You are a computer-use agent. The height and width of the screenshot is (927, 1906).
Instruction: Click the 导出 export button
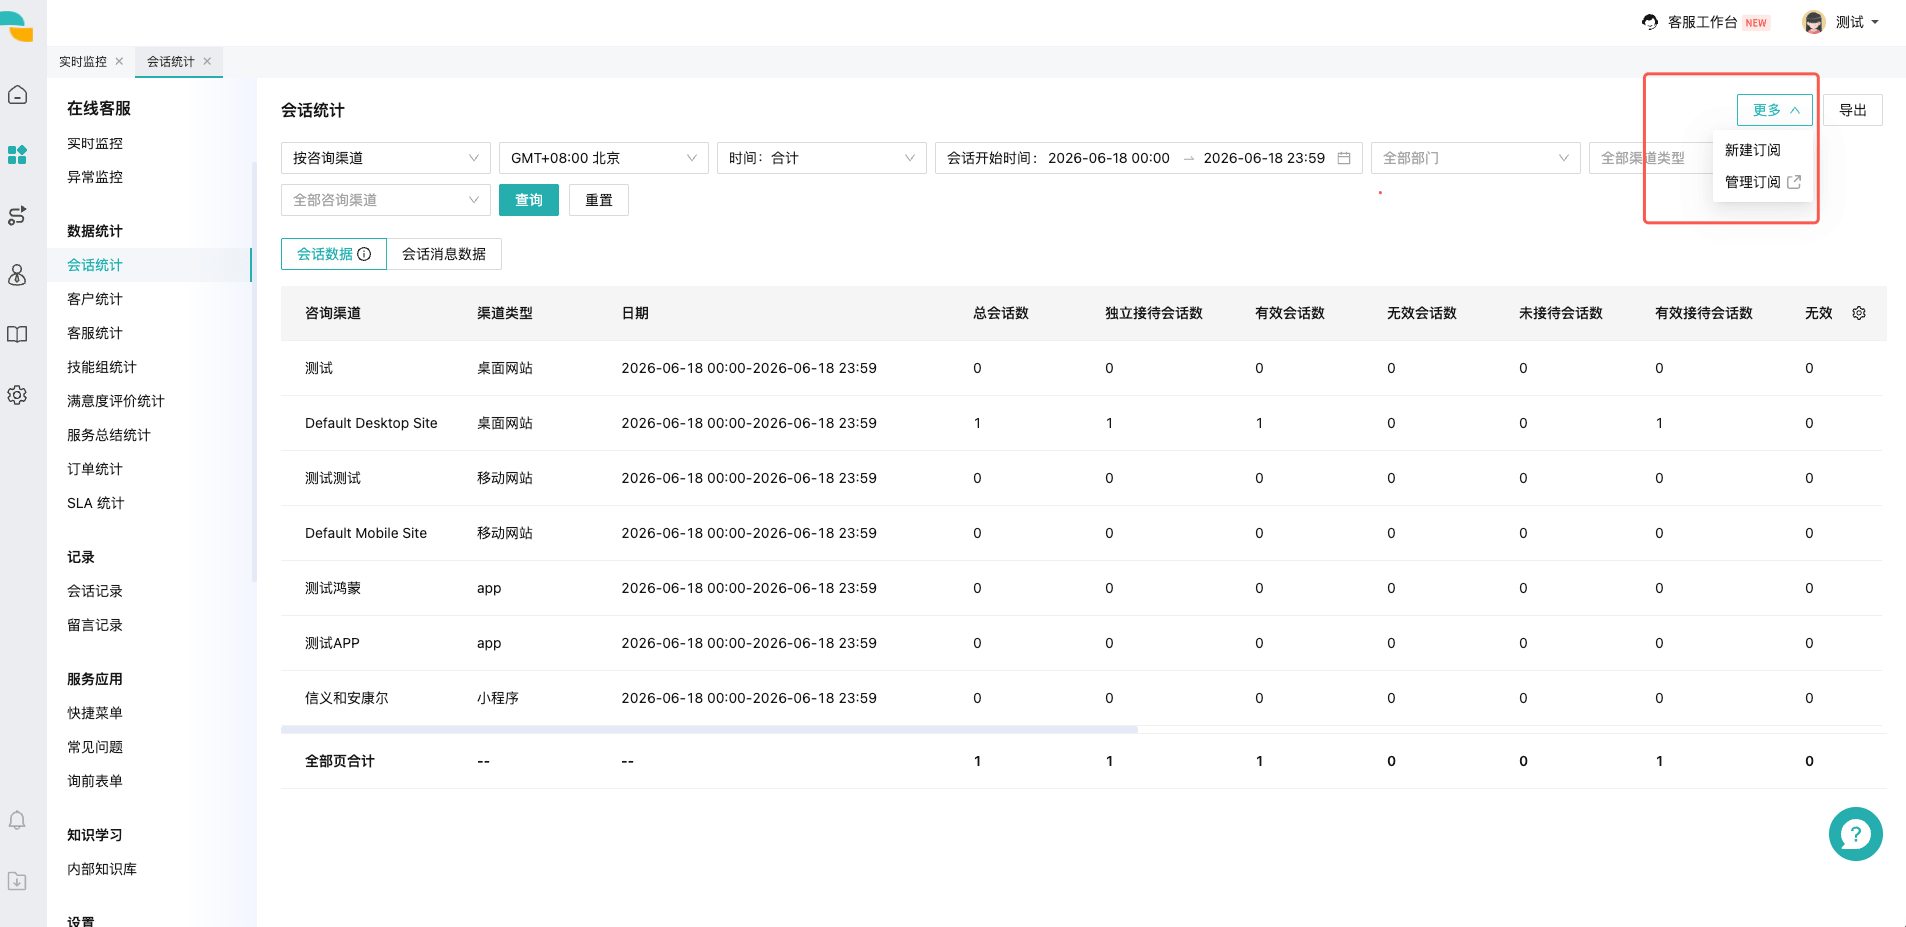tap(1853, 110)
